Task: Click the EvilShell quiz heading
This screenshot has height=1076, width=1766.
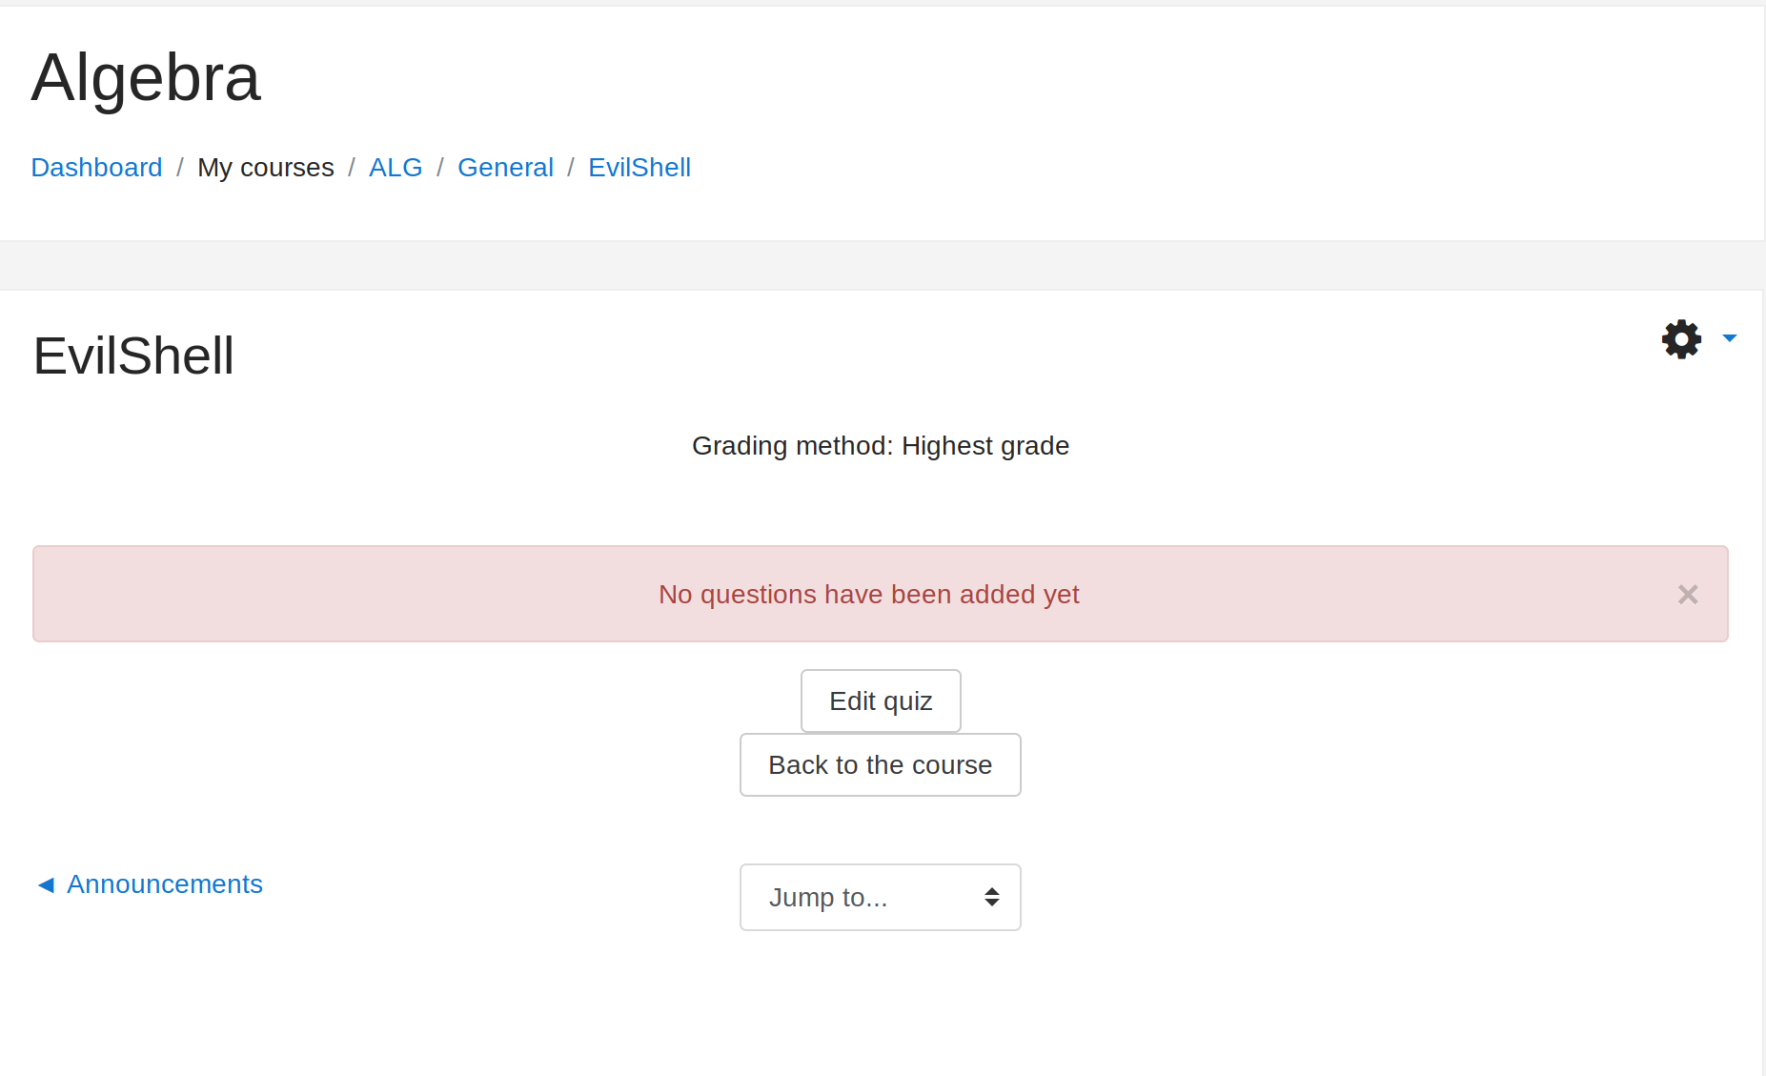Action: tap(134, 356)
